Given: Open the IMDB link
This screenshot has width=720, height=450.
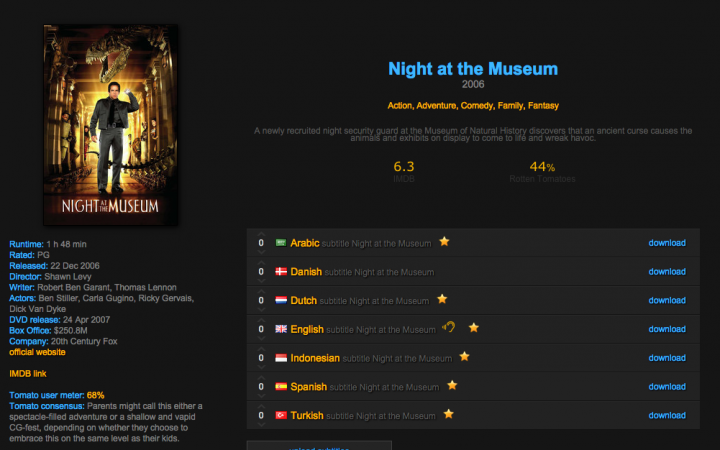Looking at the screenshot, I should pos(28,374).
